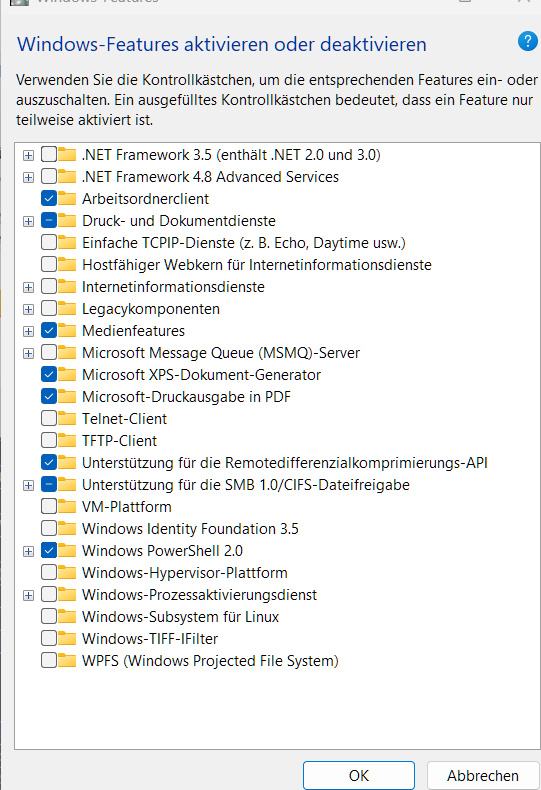
Task: Click folder icon beside Windows-Subsystem für Linux
Action: [x=67, y=616]
